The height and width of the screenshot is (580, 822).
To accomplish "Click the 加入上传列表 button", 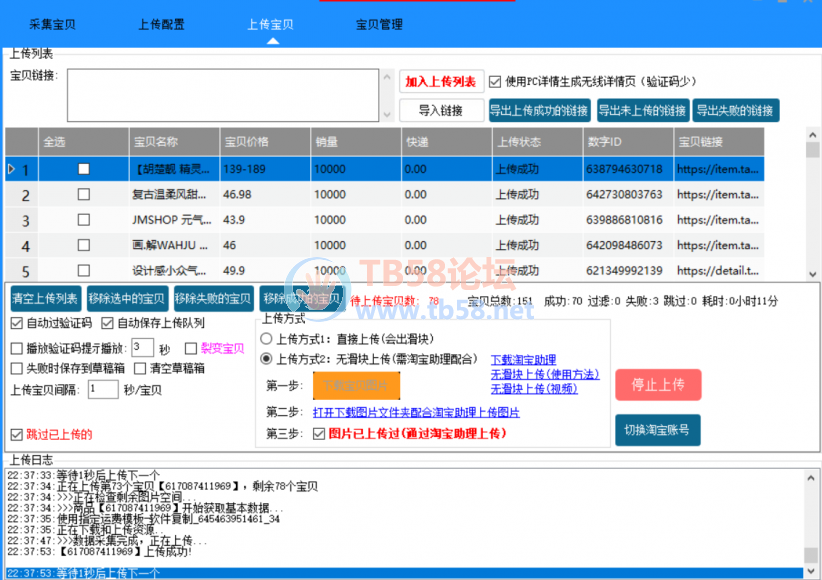I will (441, 81).
